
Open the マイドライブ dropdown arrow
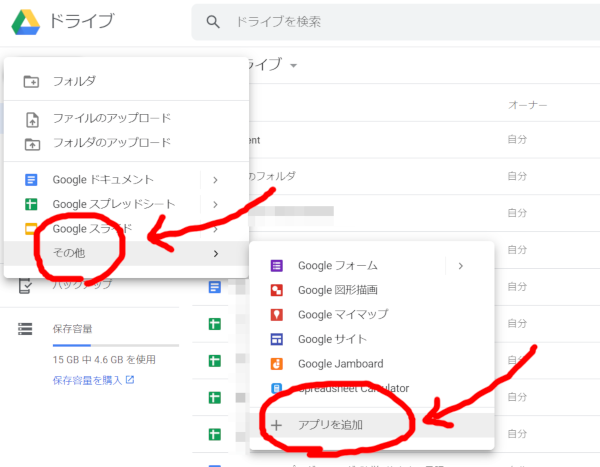(293, 66)
